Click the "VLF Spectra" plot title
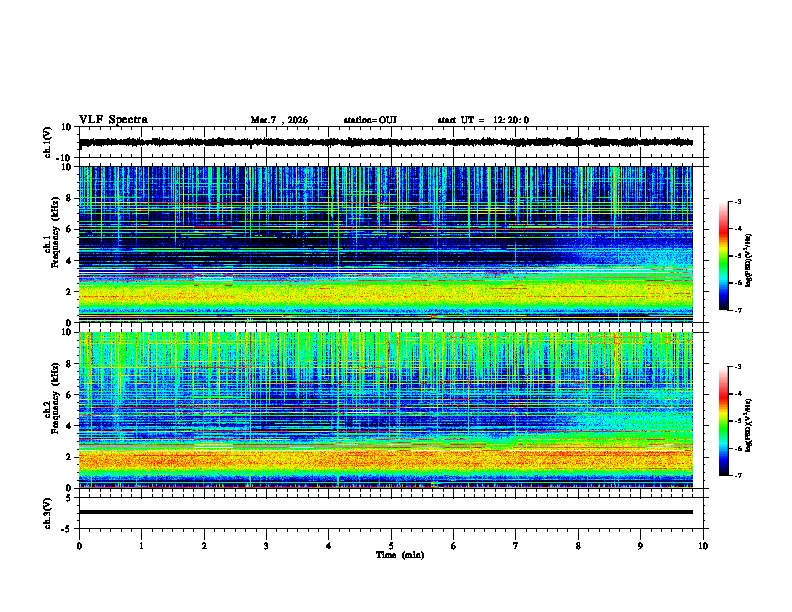Image resolution: width=792 pixels, height=612 pixels. pyautogui.click(x=113, y=120)
